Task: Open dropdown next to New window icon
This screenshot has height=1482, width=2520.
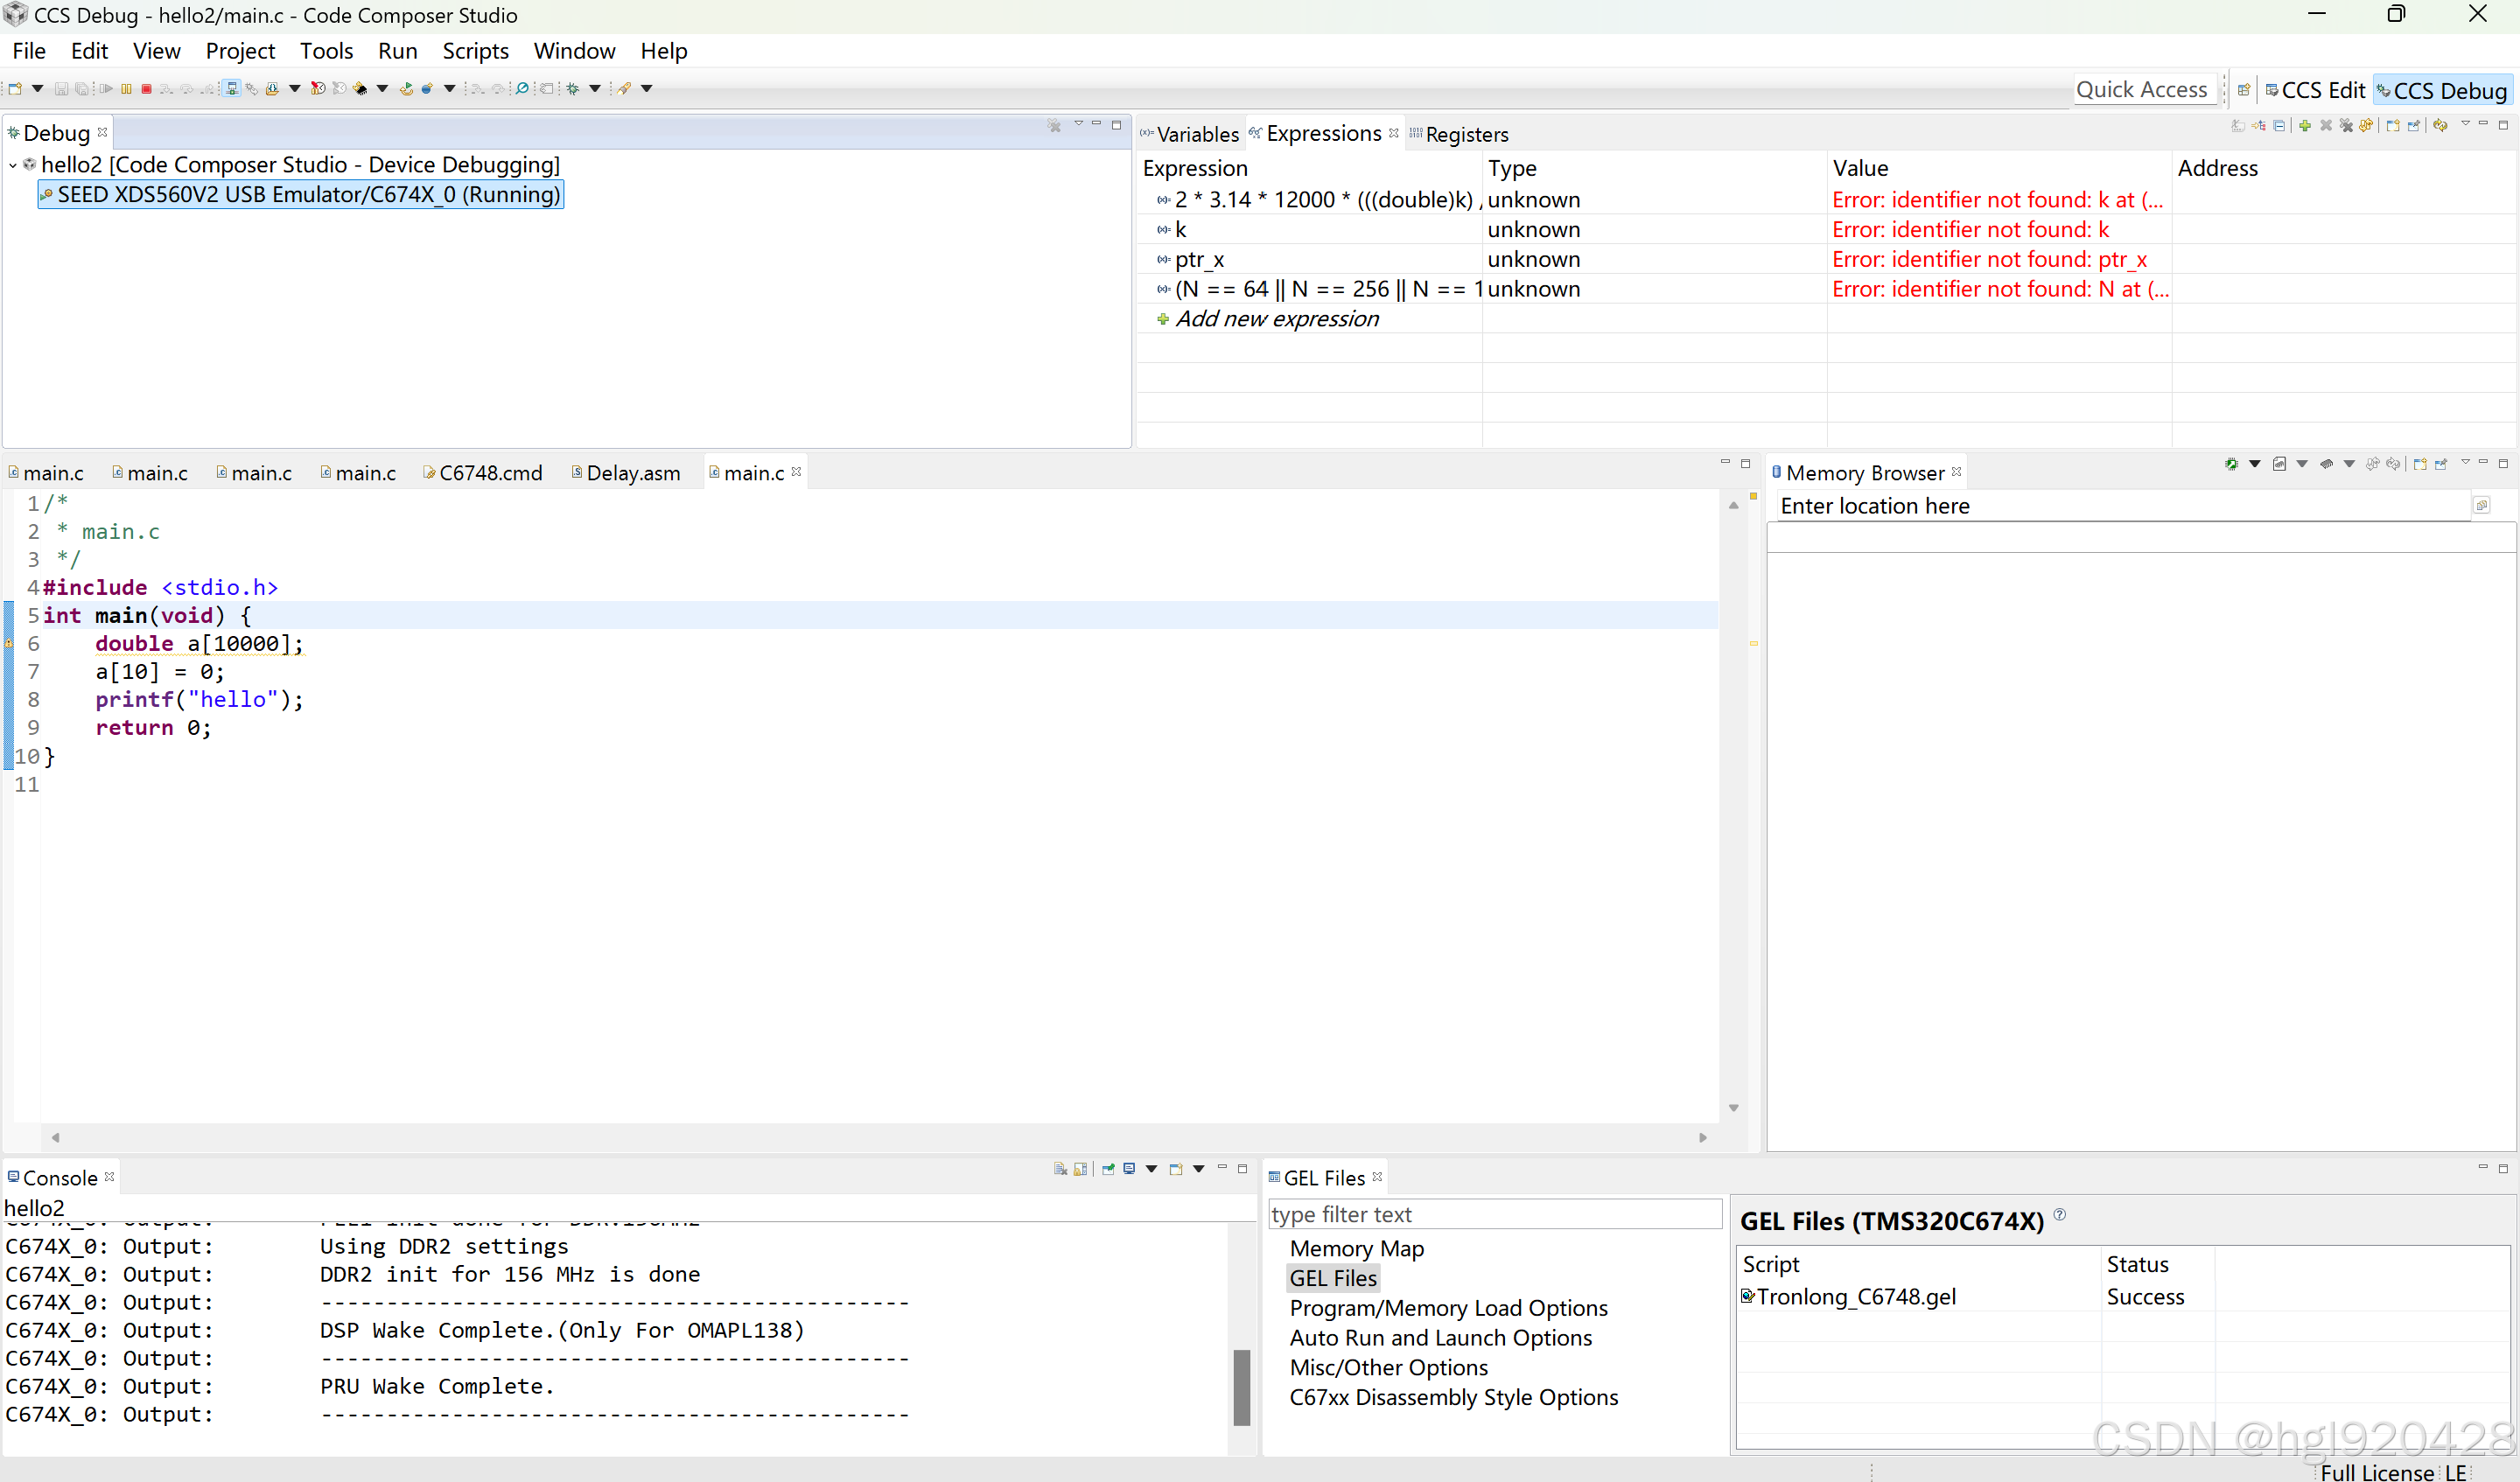Action: click(38, 89)
